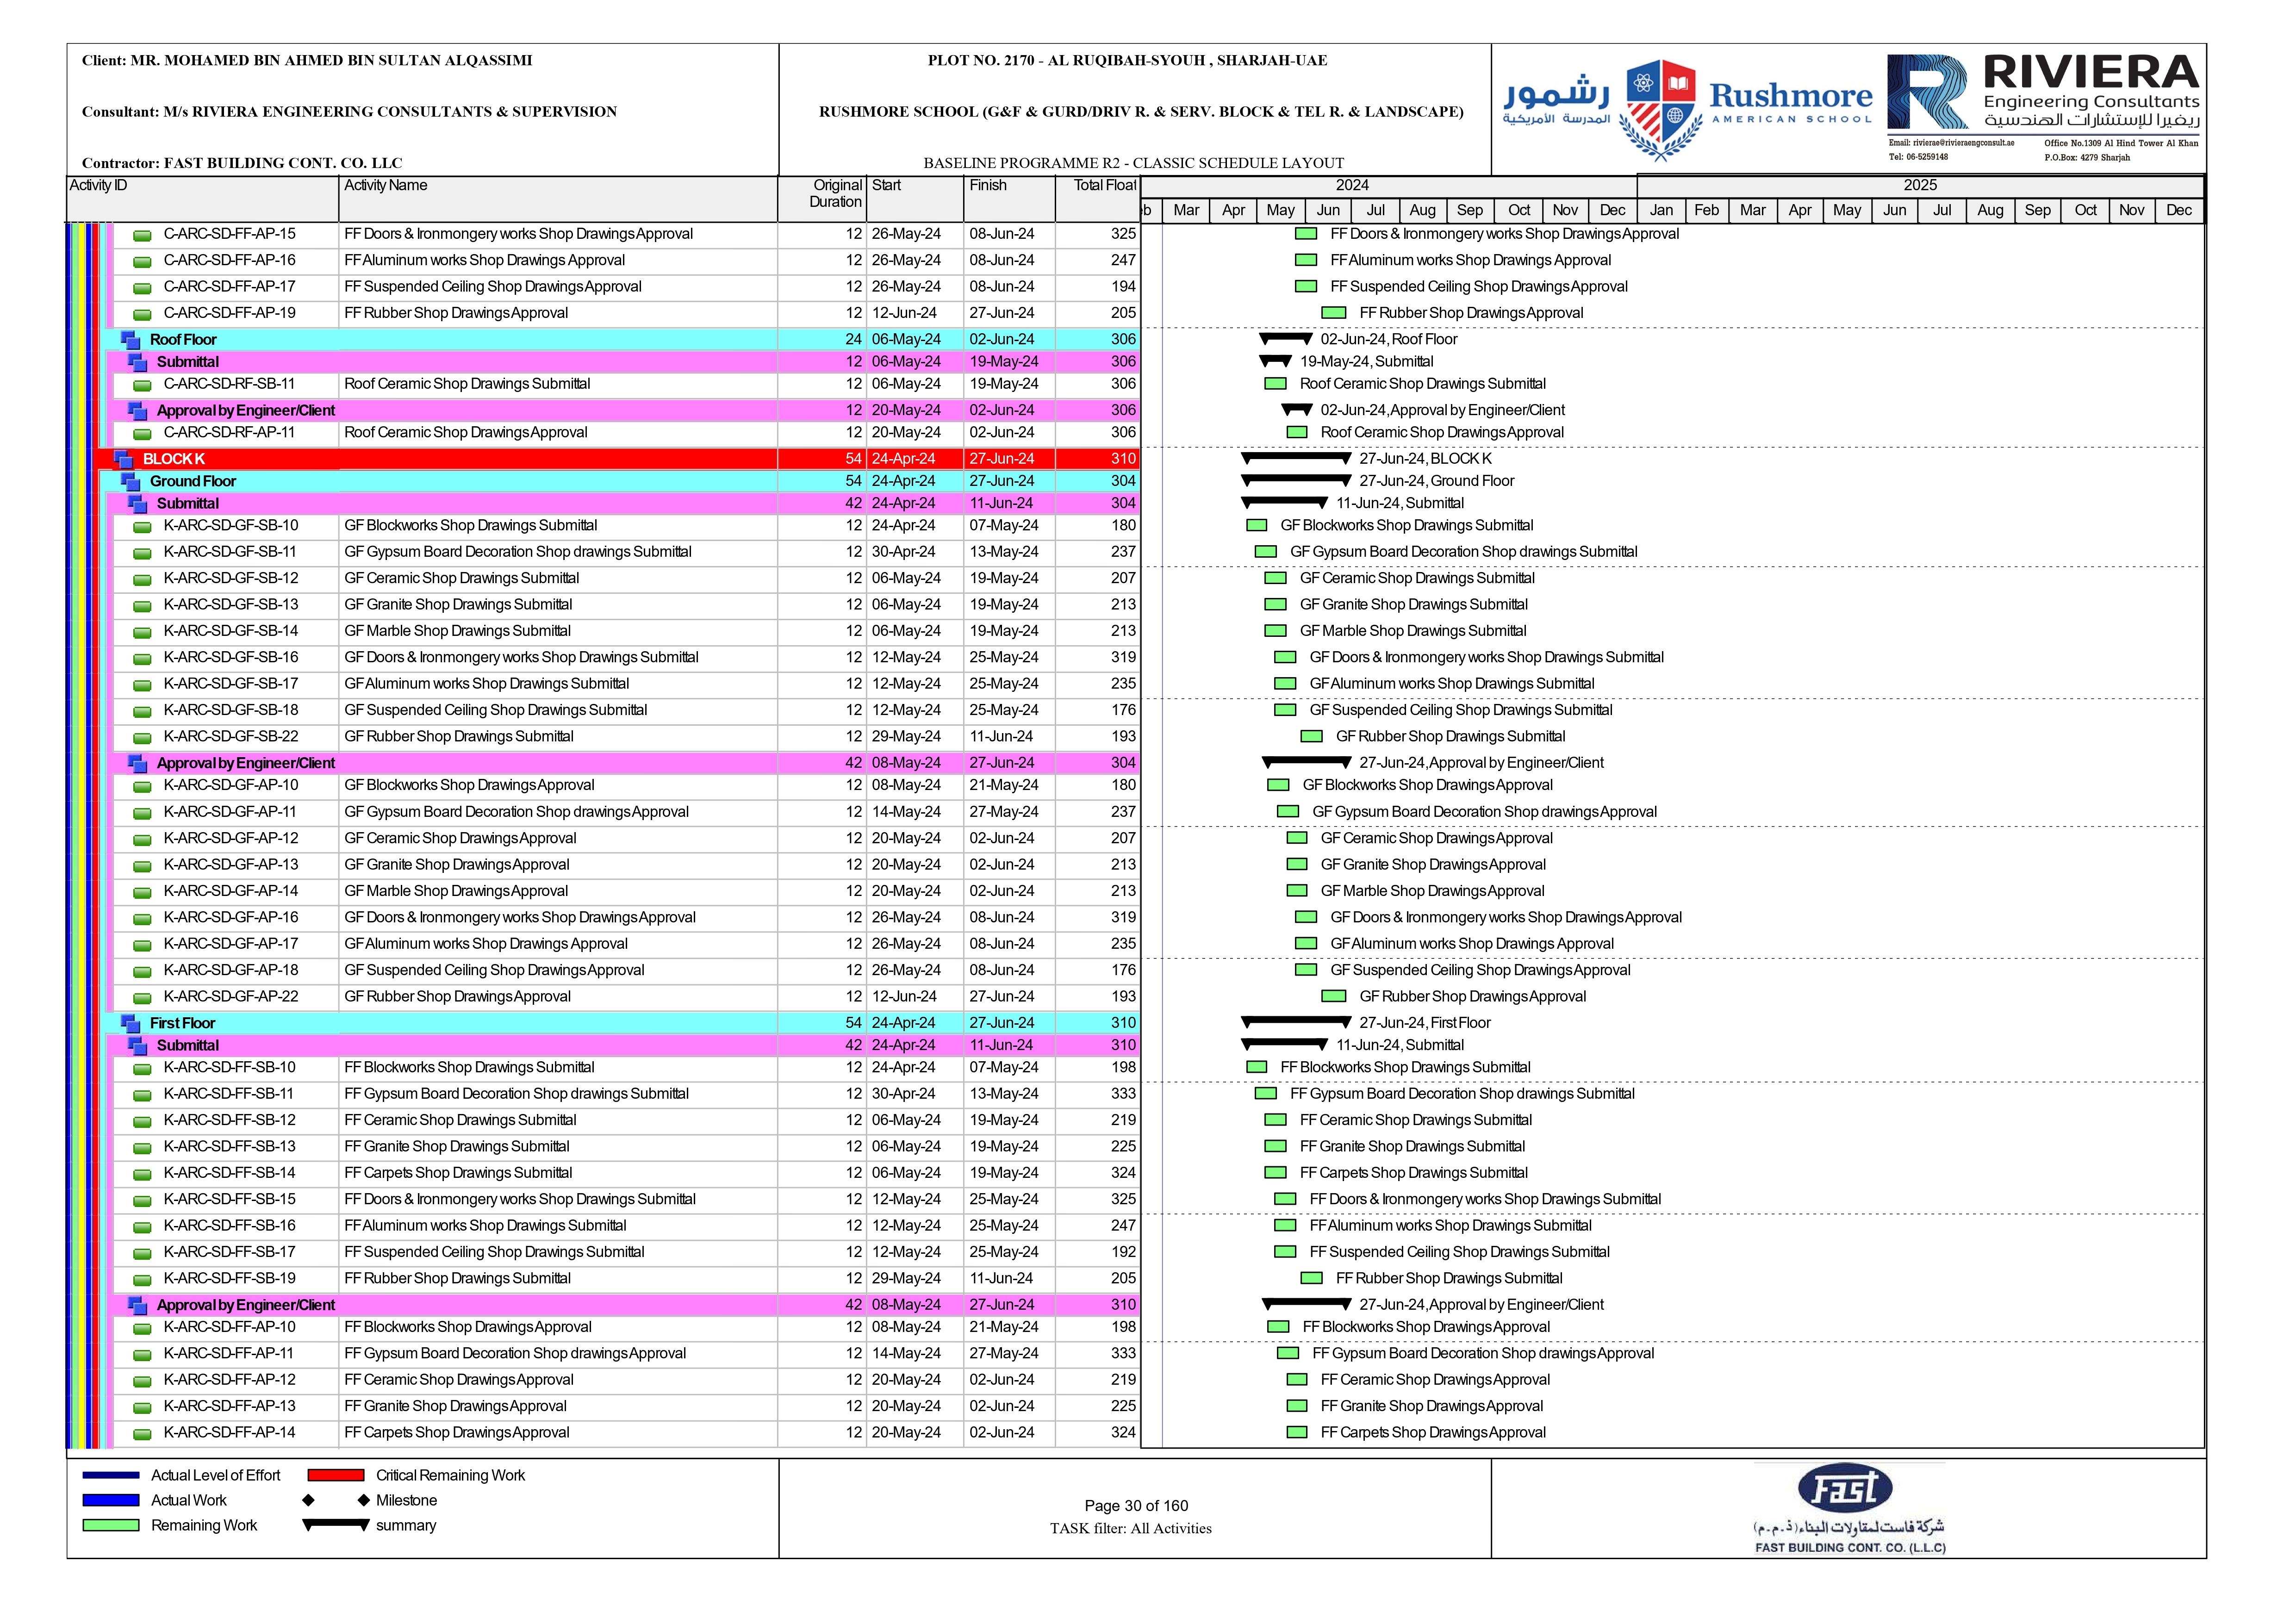2296x1624 pixels.
Task: Click the activity icon for C-ARC-SD-RF-SB-11
Action: (x=143, y=385)
